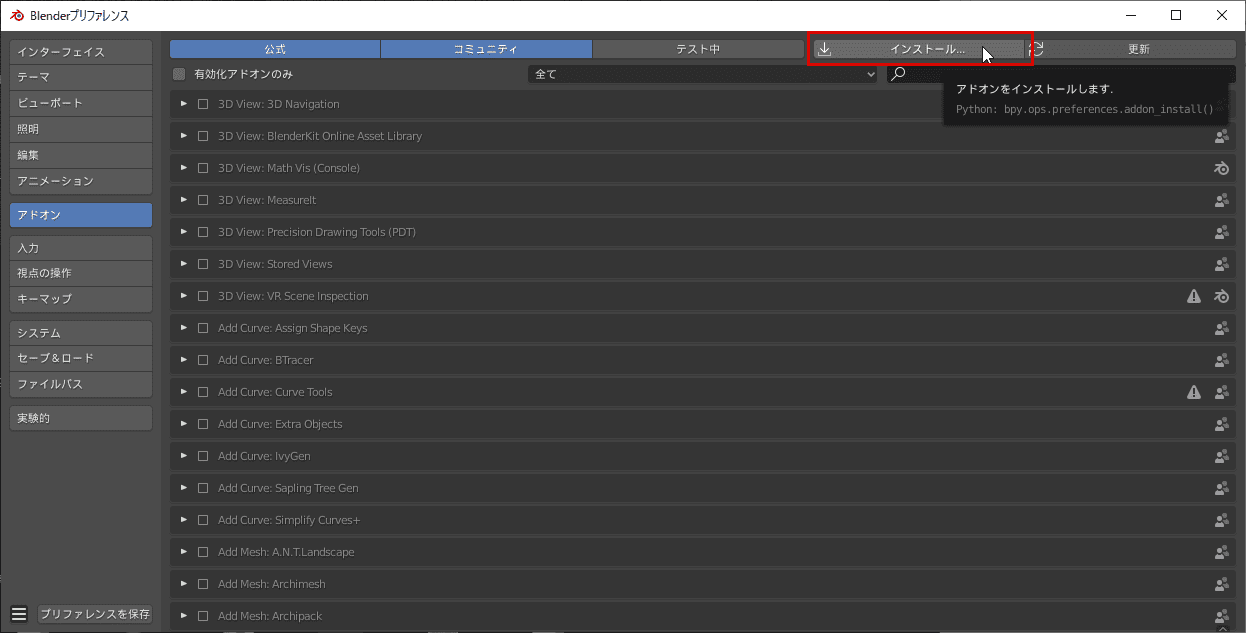Click the Blender logo in title bar
The width and height of the screenshot is (1246, 633).
[x=16, y=15]
